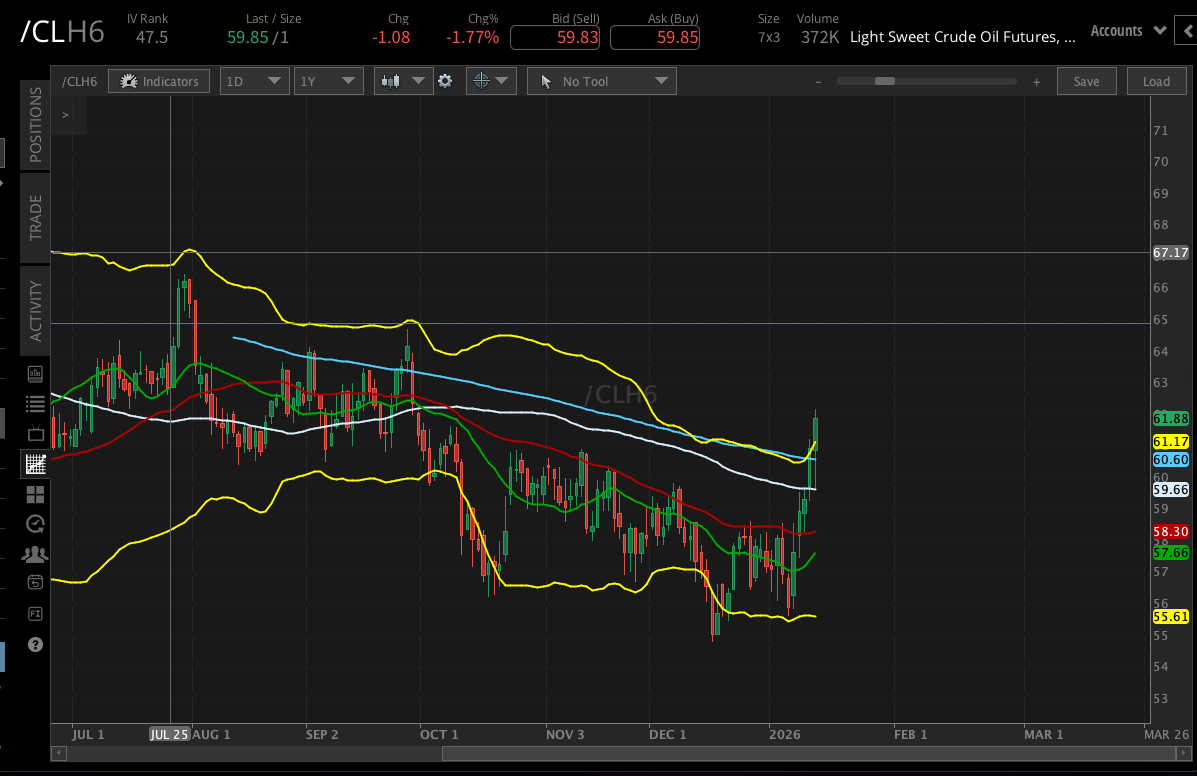Image resolution: width=1197 pixels, height=776 pixels.
Task: Click the scrollbar left arrow
Action: (59, 754)
